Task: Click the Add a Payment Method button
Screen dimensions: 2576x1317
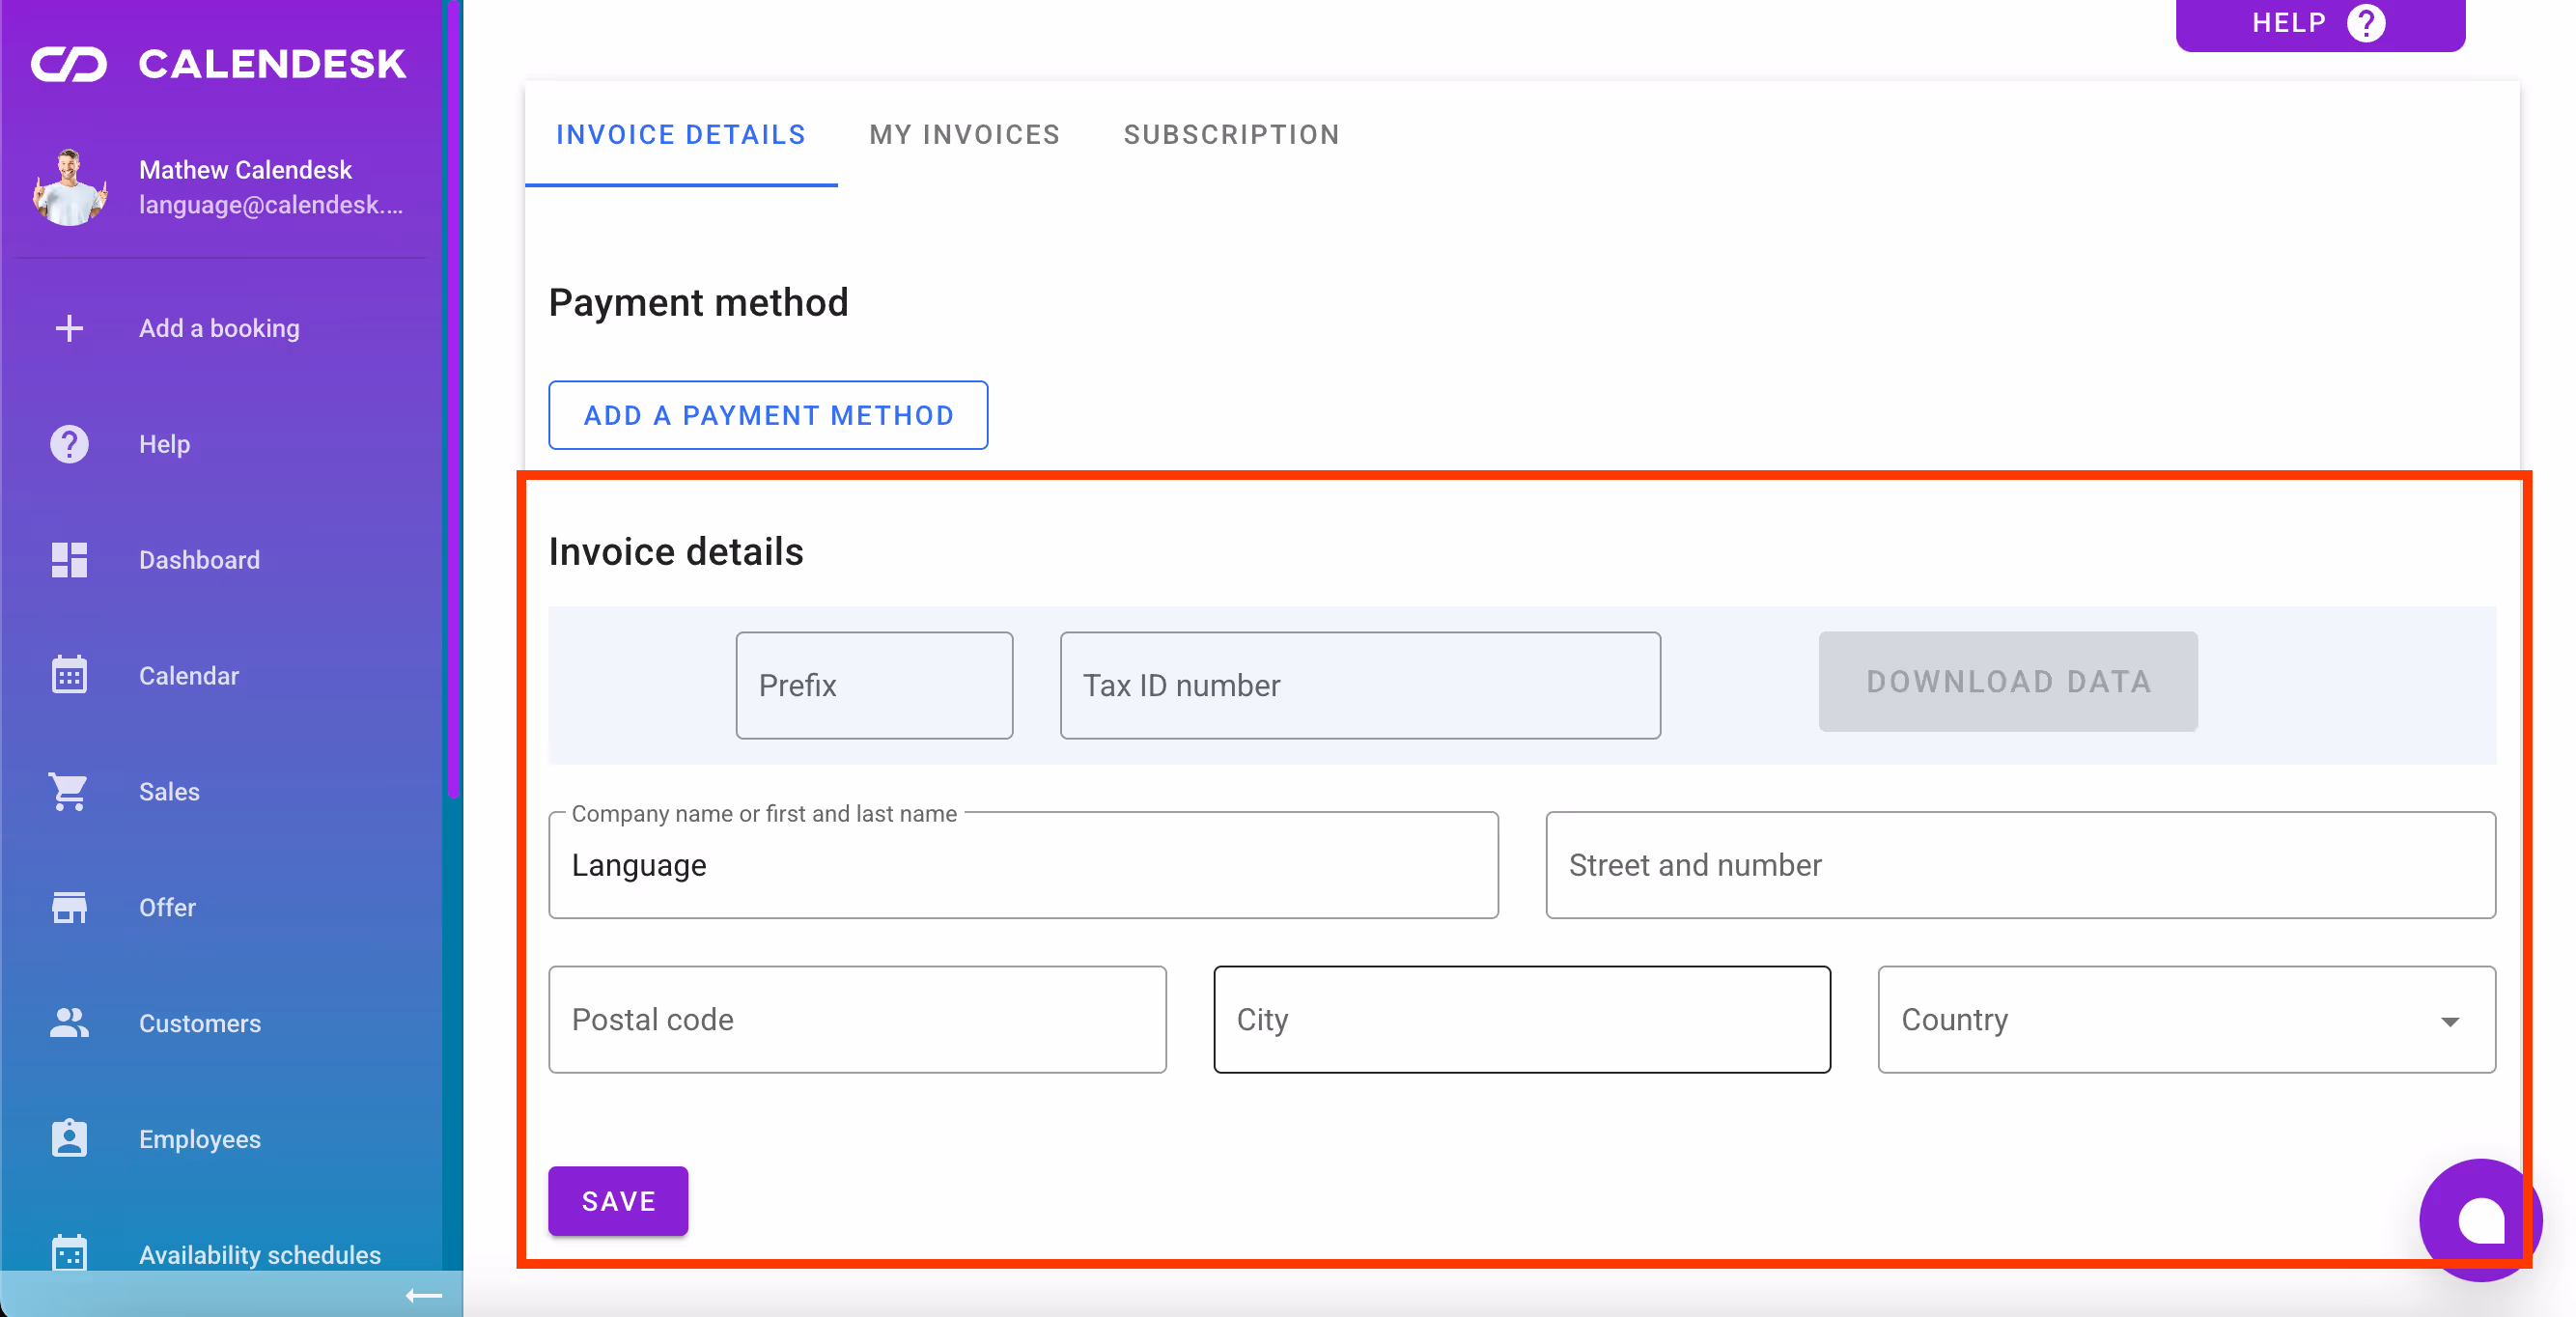Action: click(x=767, y=415)
